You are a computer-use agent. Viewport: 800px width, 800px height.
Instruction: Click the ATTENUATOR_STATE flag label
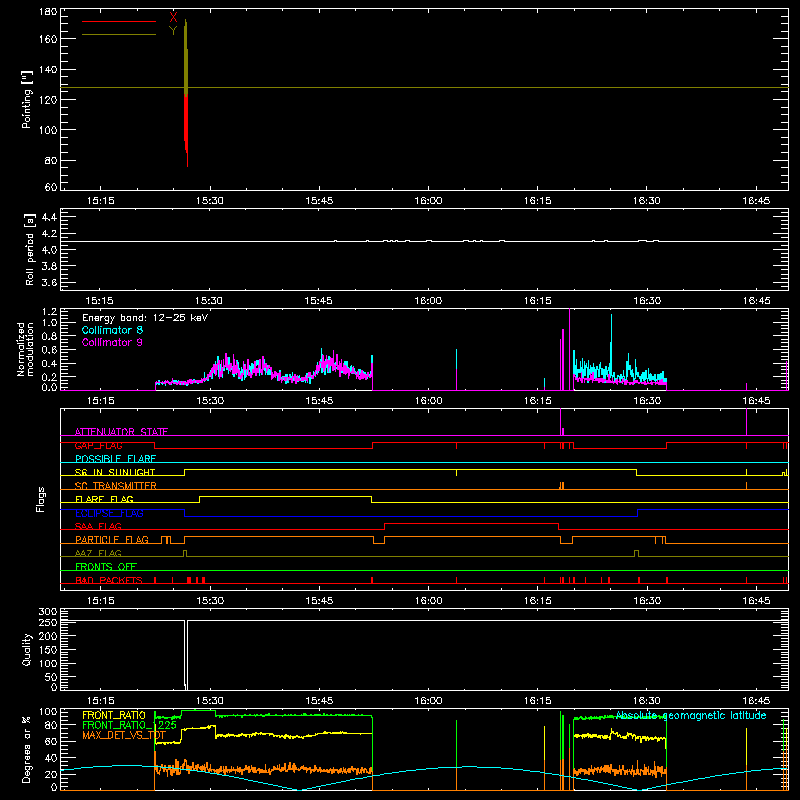(121, 432)
